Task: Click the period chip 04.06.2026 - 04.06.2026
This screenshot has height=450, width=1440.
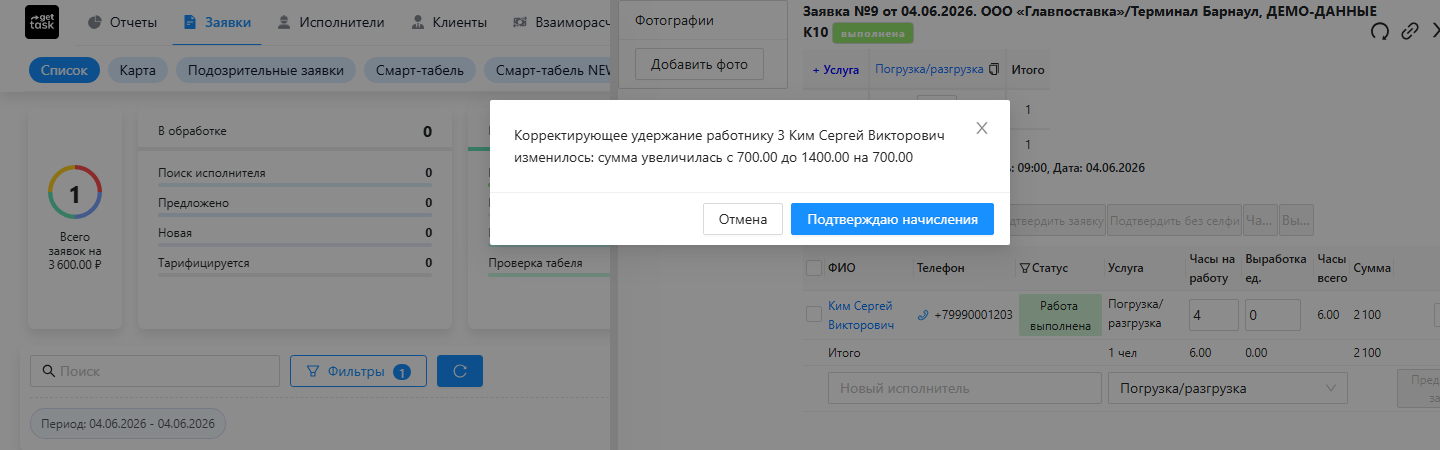Action: [x=128, y=424]
